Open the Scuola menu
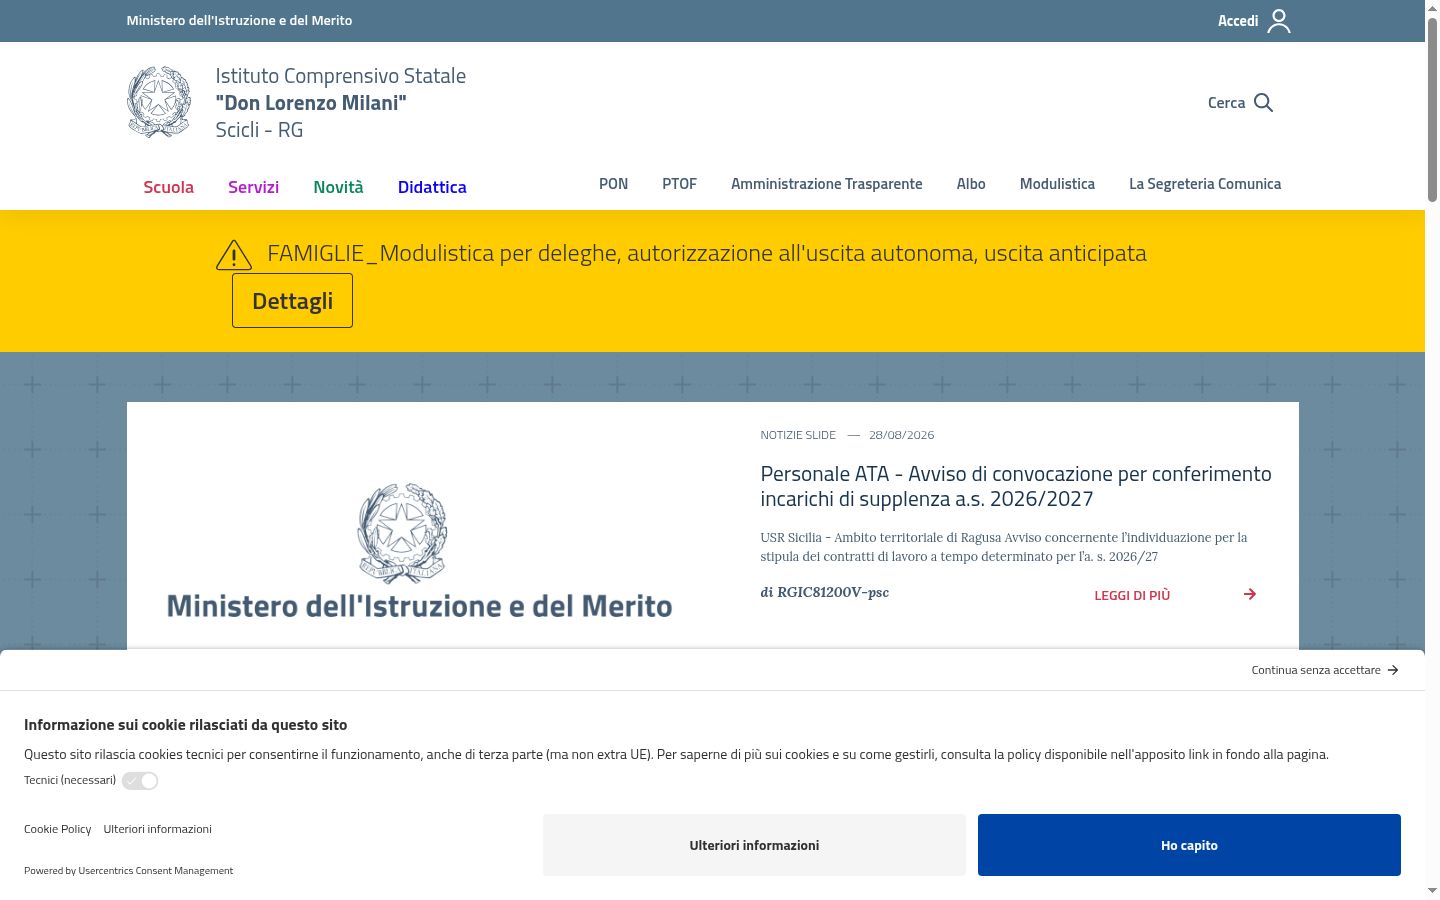Screen dimensions: 1440x900 [168, 187]
